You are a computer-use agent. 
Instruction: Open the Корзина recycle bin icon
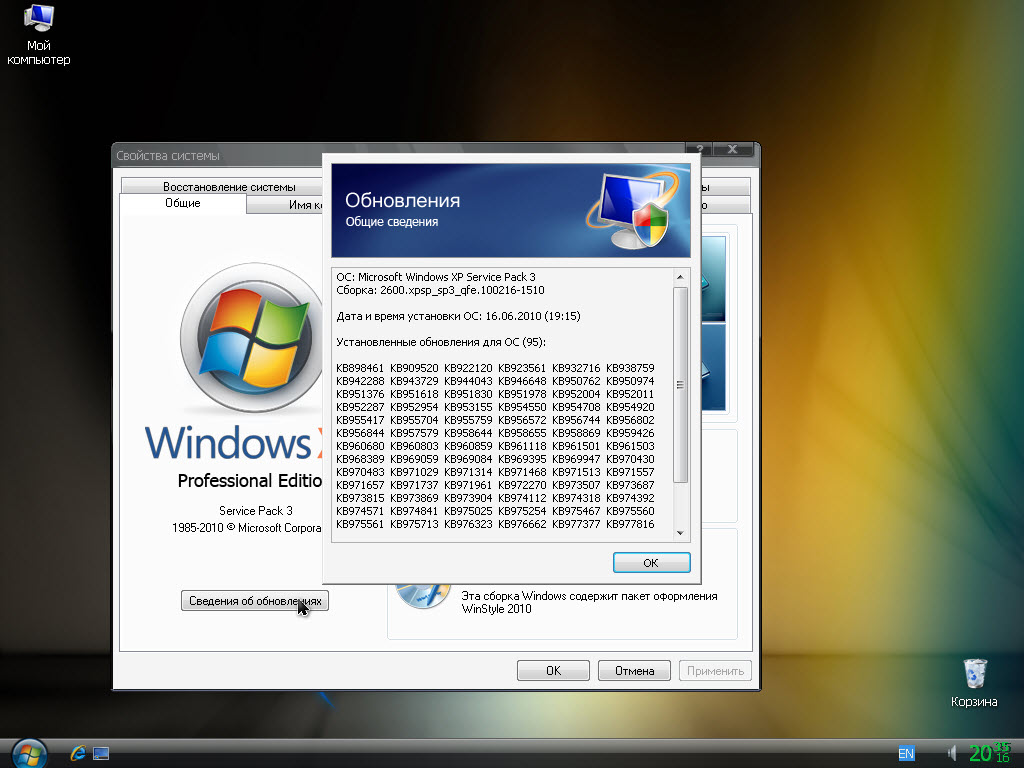click(974, 683)
